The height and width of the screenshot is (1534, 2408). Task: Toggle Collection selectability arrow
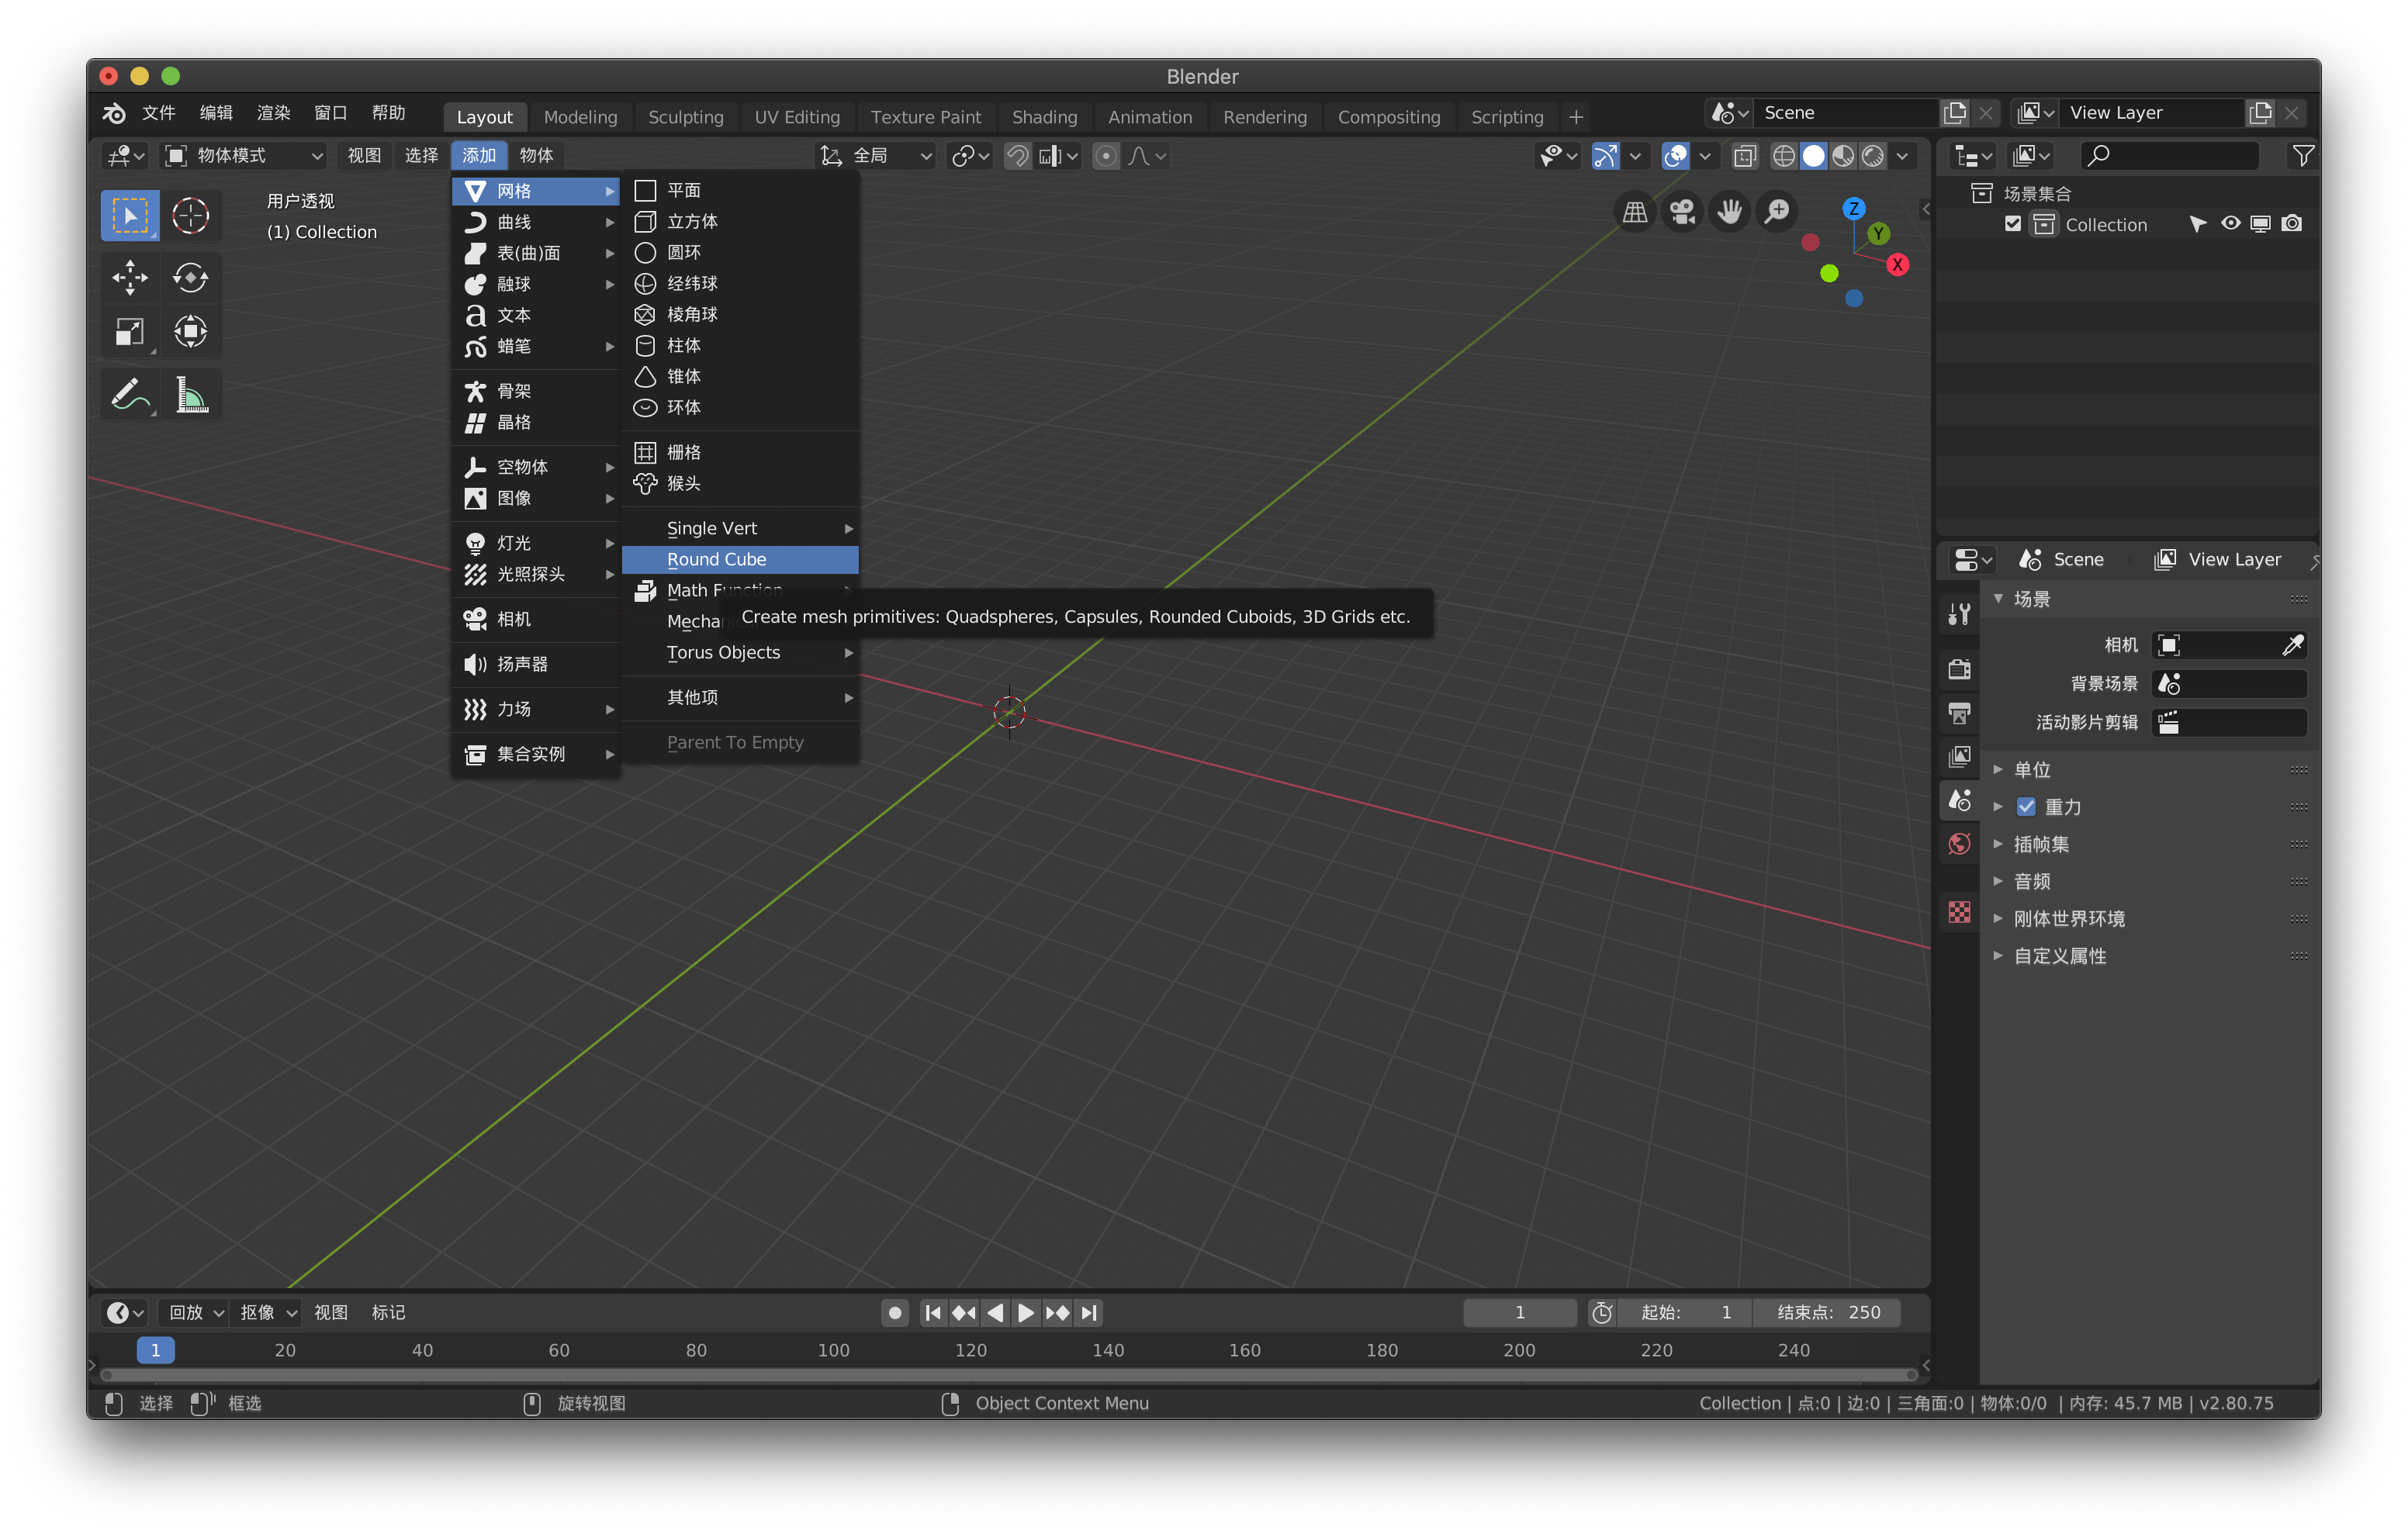(2197, 224)
